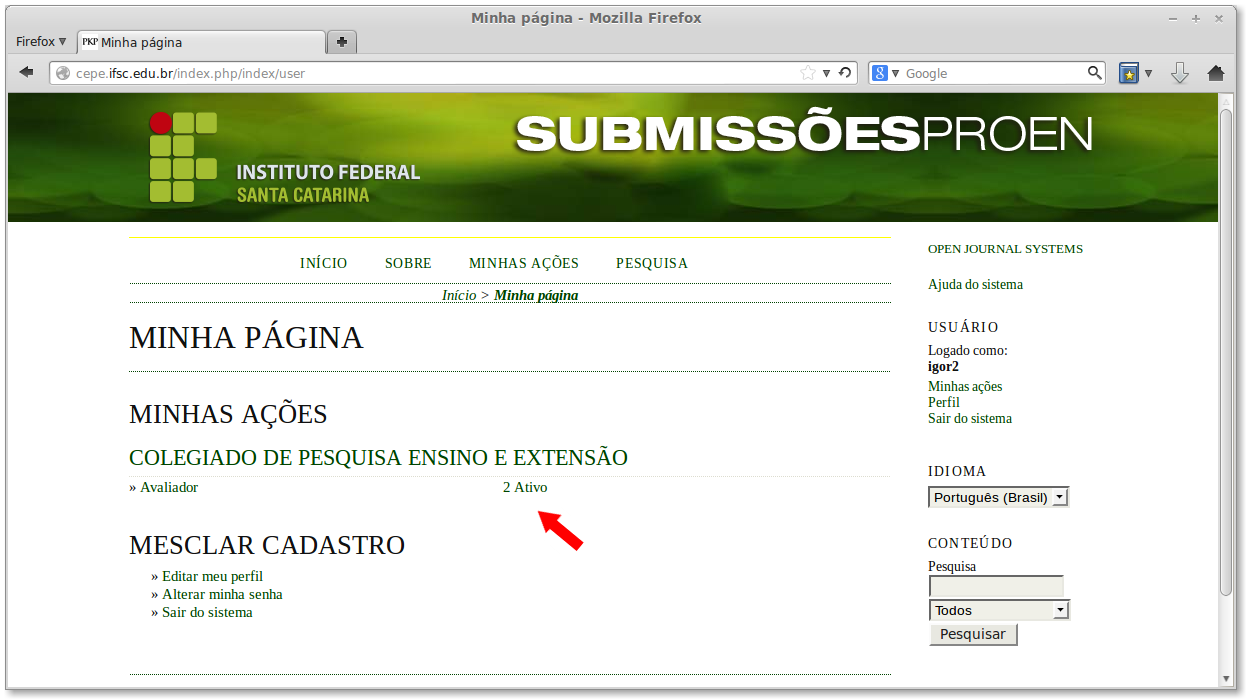This screenshot has width=1246, height=699.
Task: Click the Downloads arrow icon
Action: click(1180, 72)
